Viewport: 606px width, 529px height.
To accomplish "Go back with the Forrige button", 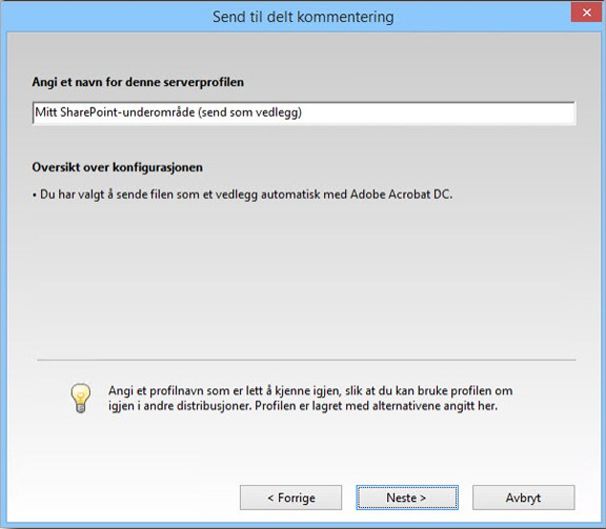I will [290, 497].
